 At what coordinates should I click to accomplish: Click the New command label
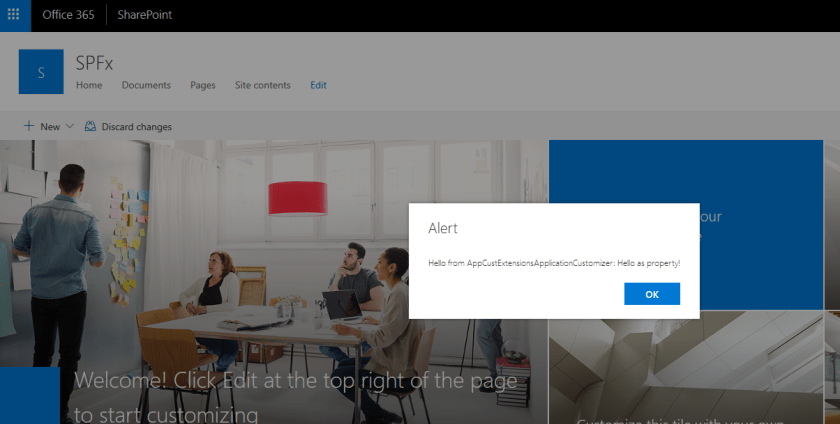pyautogui.click(x=50, y=127)
